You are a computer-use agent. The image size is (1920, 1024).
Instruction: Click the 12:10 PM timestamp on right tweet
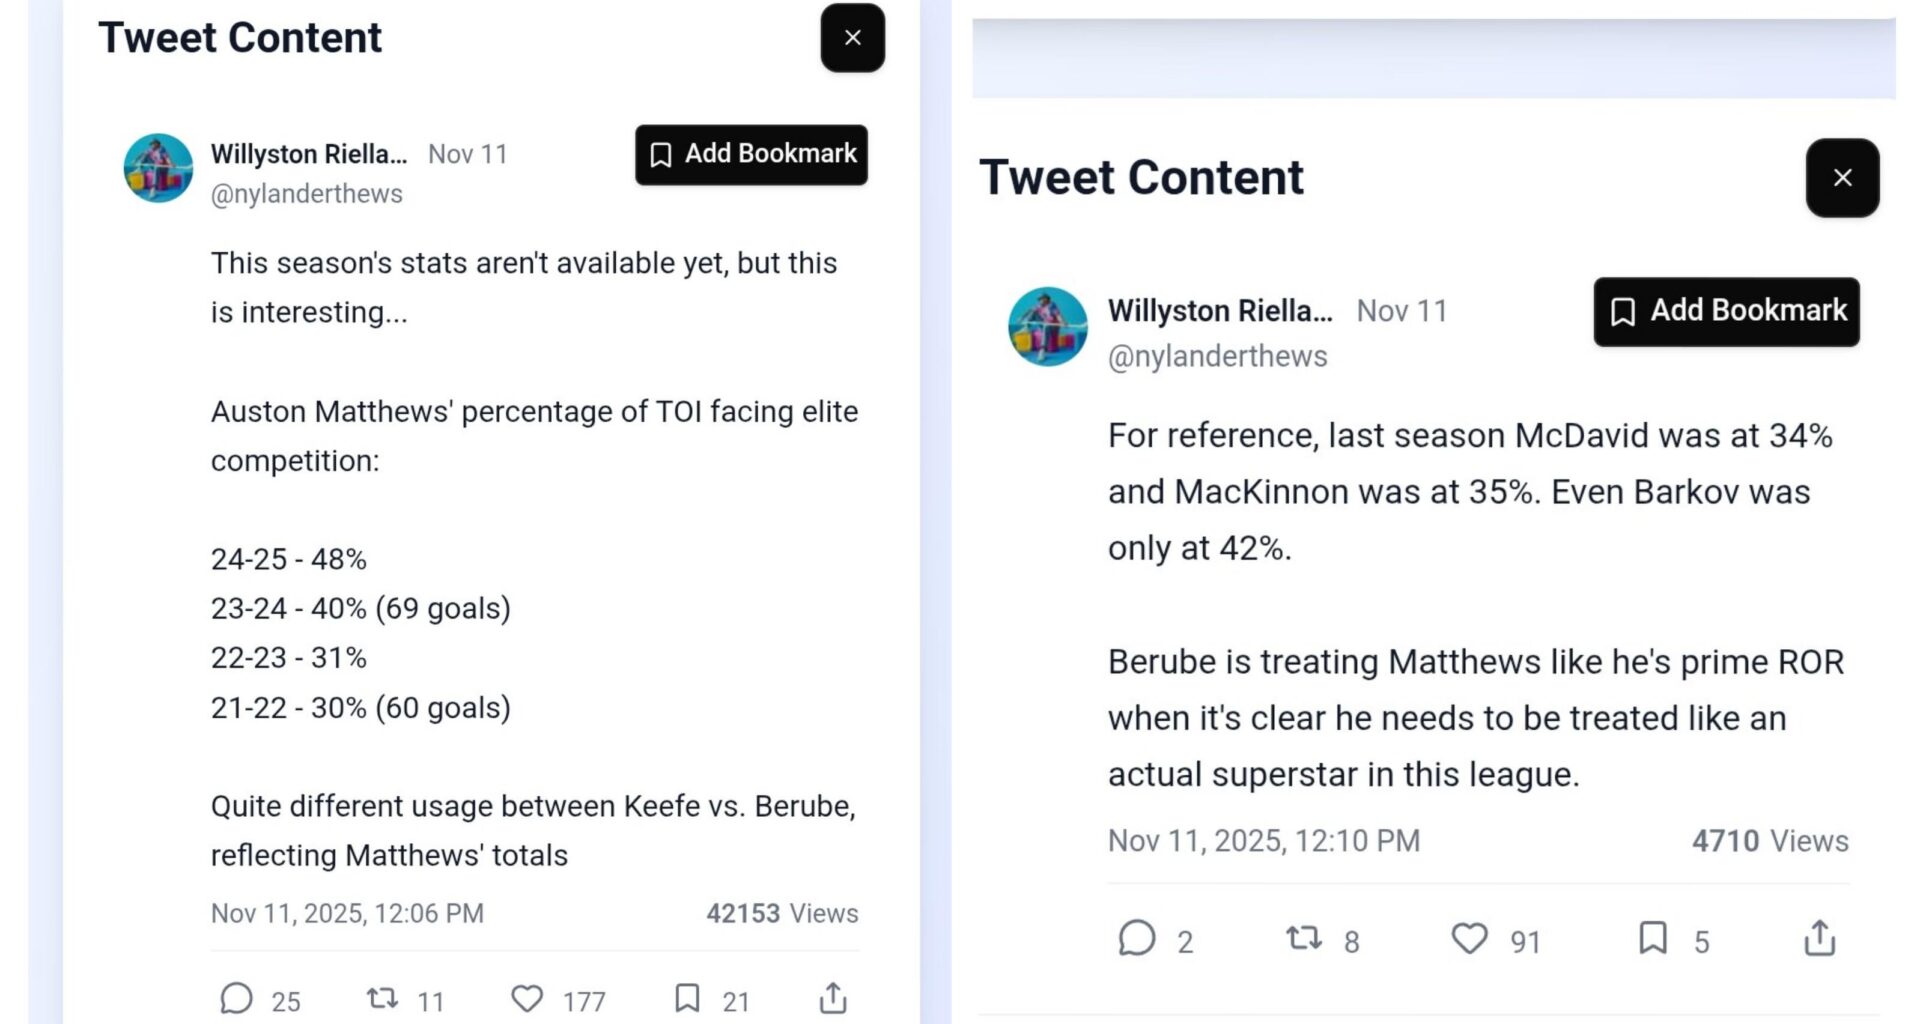pyautogui.click(x=1263, y=841)
